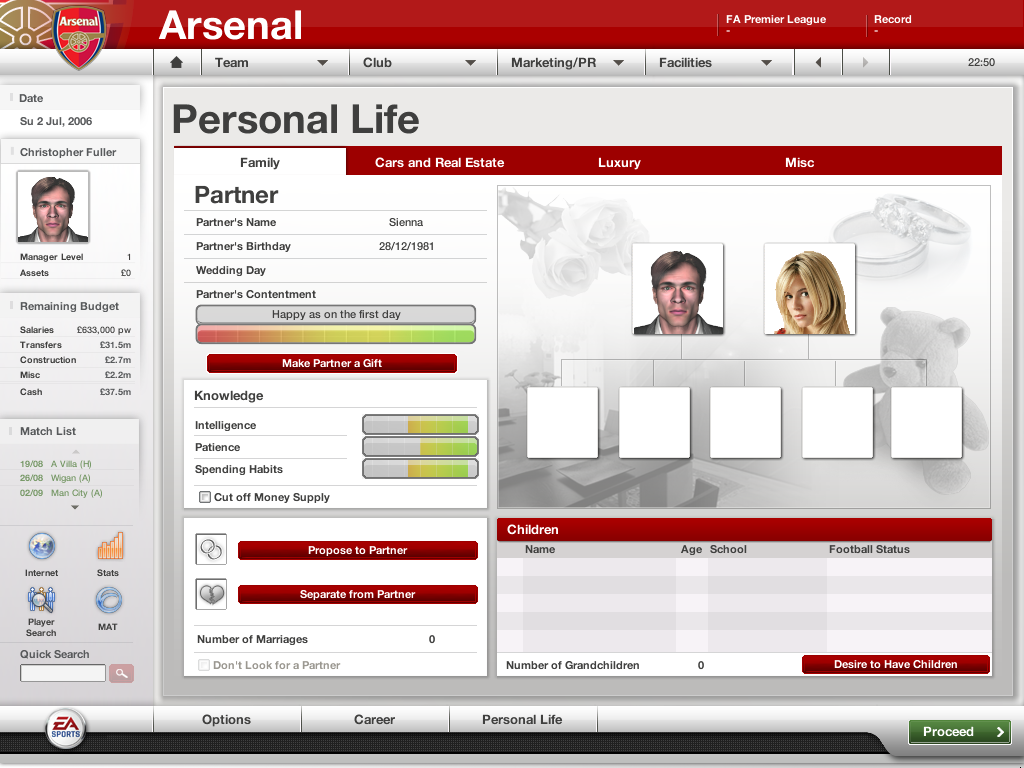Click the back arrow navigation icon

coord(818,63)
